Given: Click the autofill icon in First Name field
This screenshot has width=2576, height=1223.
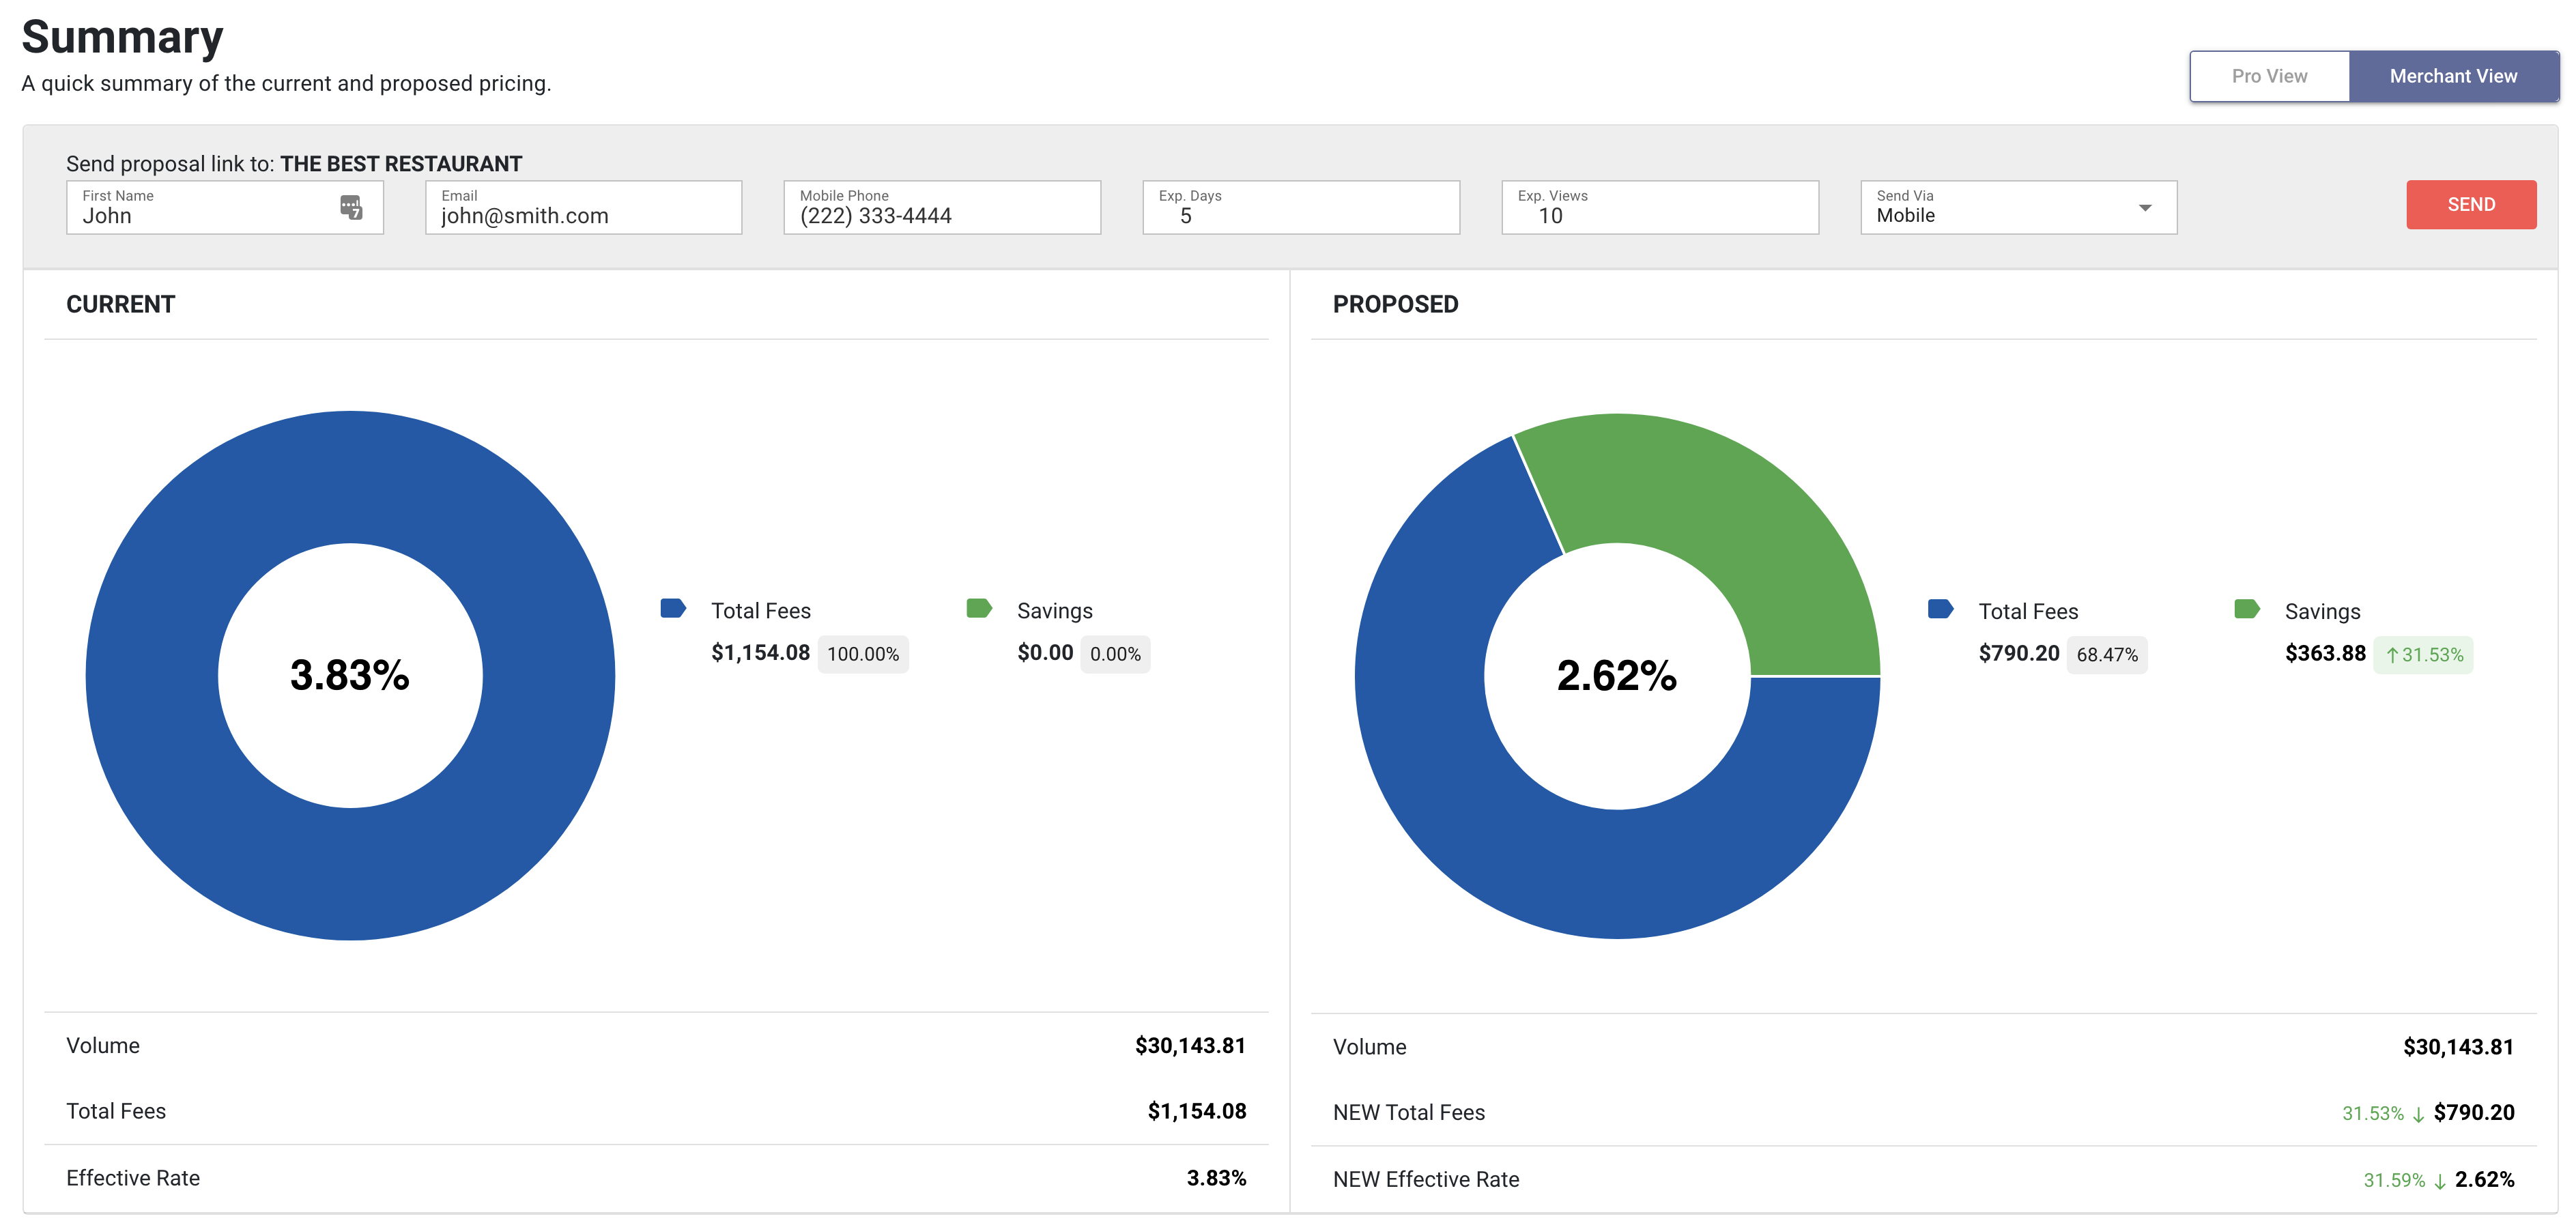Looking at the screenshot, I should click(x=350, y=207).
